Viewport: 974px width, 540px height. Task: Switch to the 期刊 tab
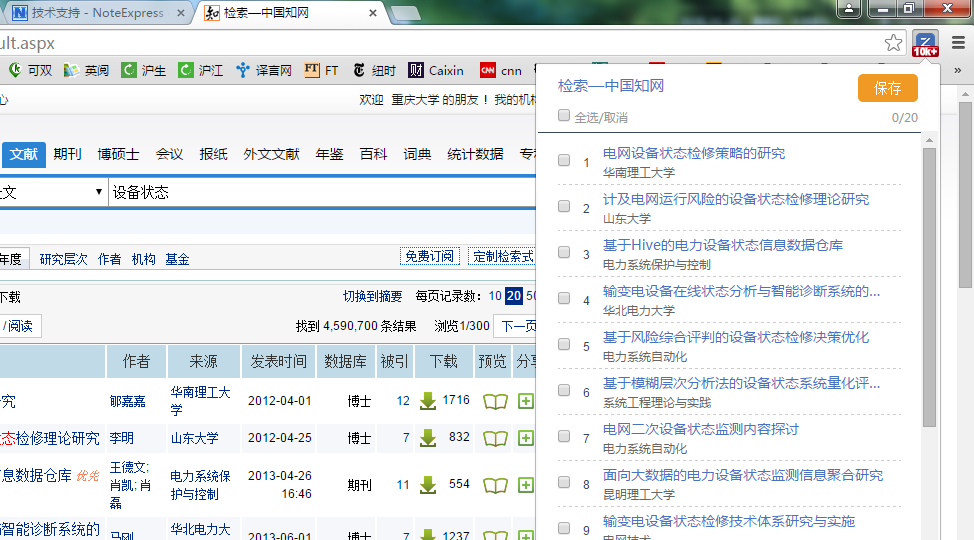(67, 154)
